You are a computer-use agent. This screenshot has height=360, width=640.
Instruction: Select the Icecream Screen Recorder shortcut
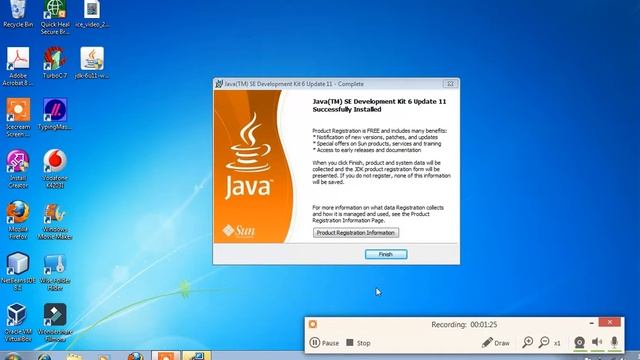[18, 118]
